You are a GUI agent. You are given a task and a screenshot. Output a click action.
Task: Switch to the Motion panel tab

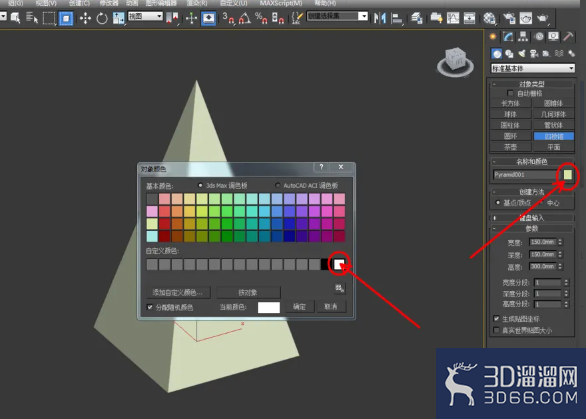(x=539, y=36)
